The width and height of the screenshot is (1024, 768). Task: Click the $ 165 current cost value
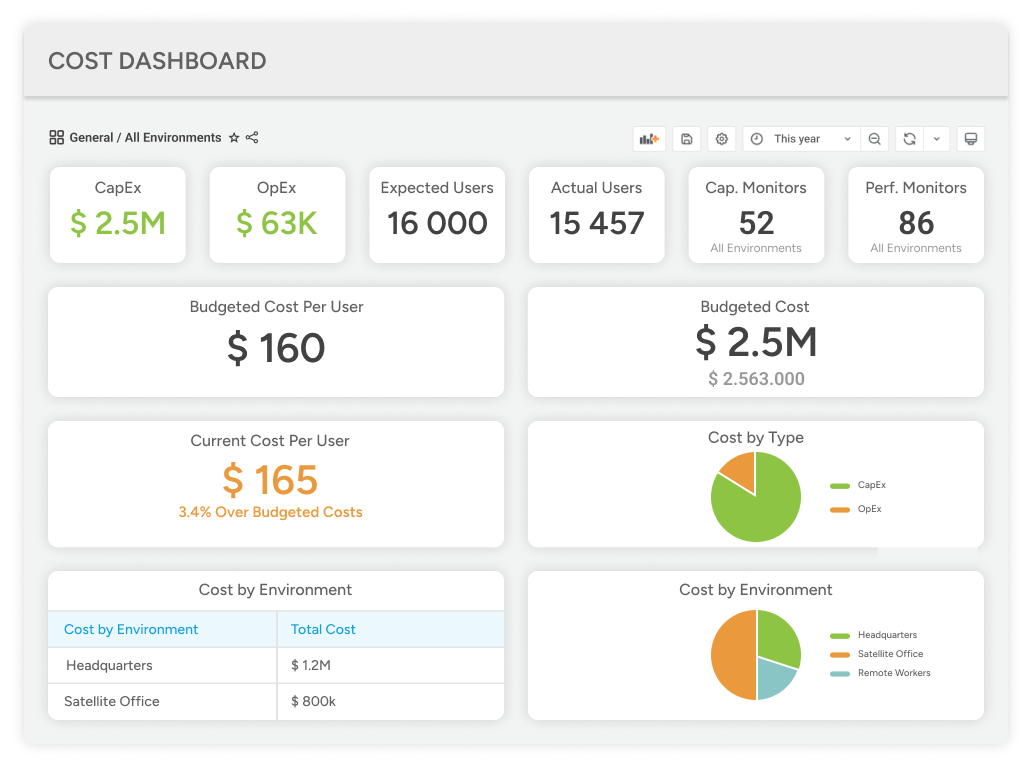point(270,480)
